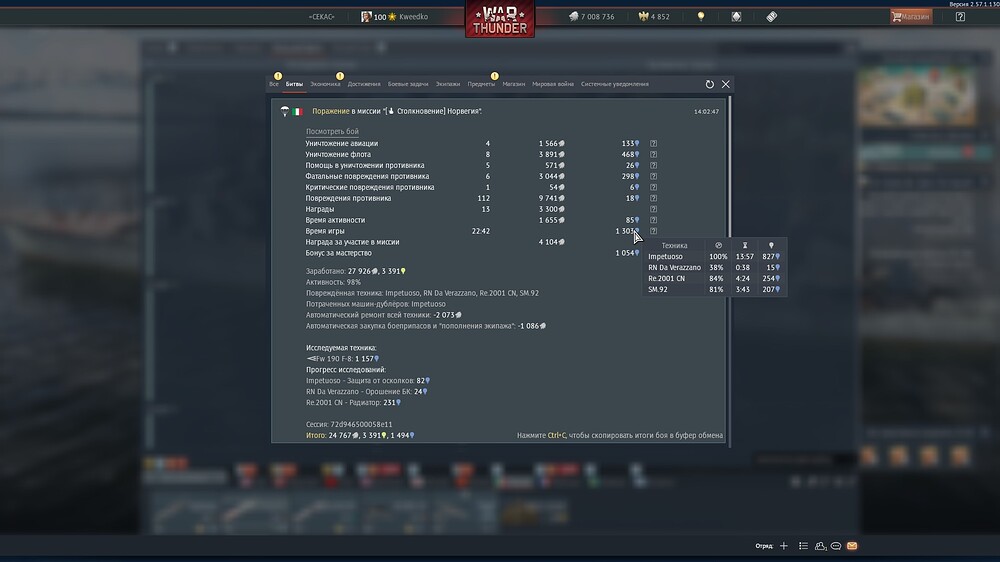Open help for Фатальные повреждения противника

(x=653, y=176)
